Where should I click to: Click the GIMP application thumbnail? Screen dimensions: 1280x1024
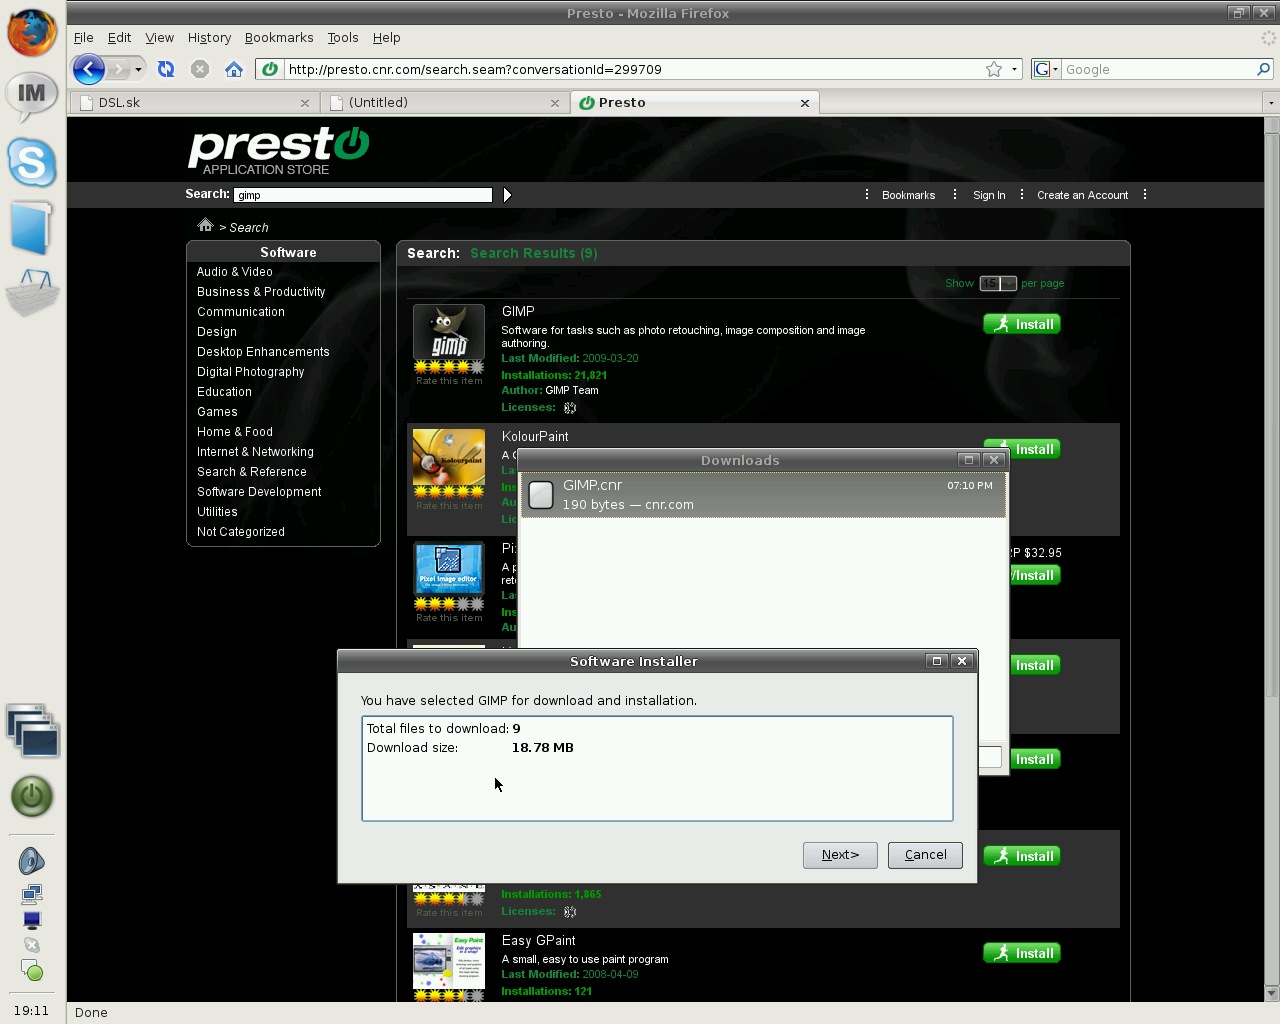[449, 332]
